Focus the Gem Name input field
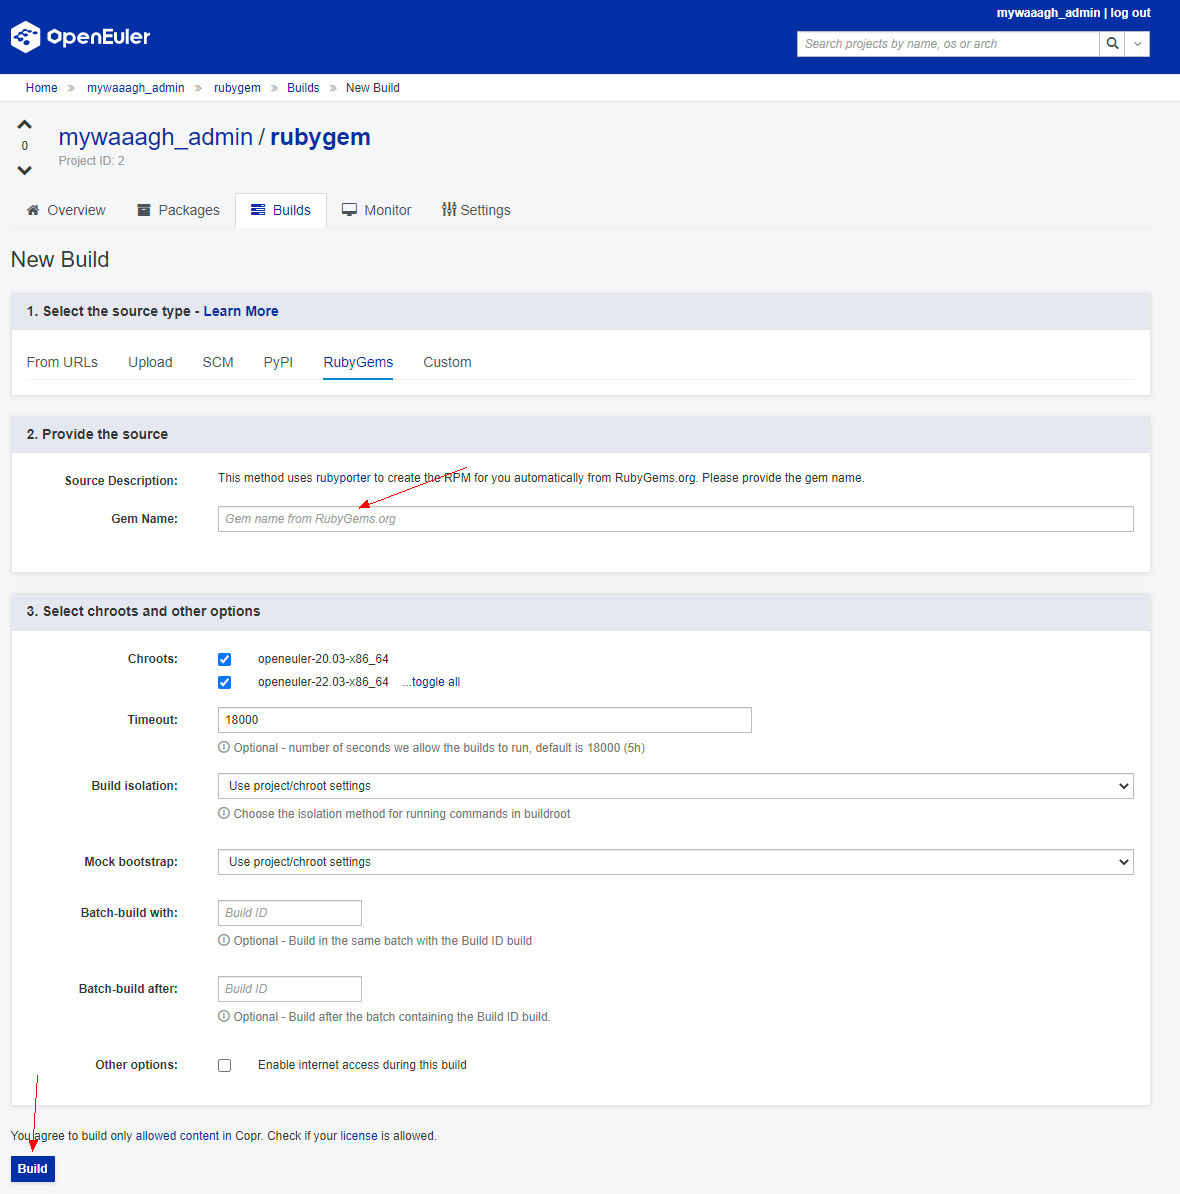Screen dimensions: 1180x1194 (x=675, y=519)
